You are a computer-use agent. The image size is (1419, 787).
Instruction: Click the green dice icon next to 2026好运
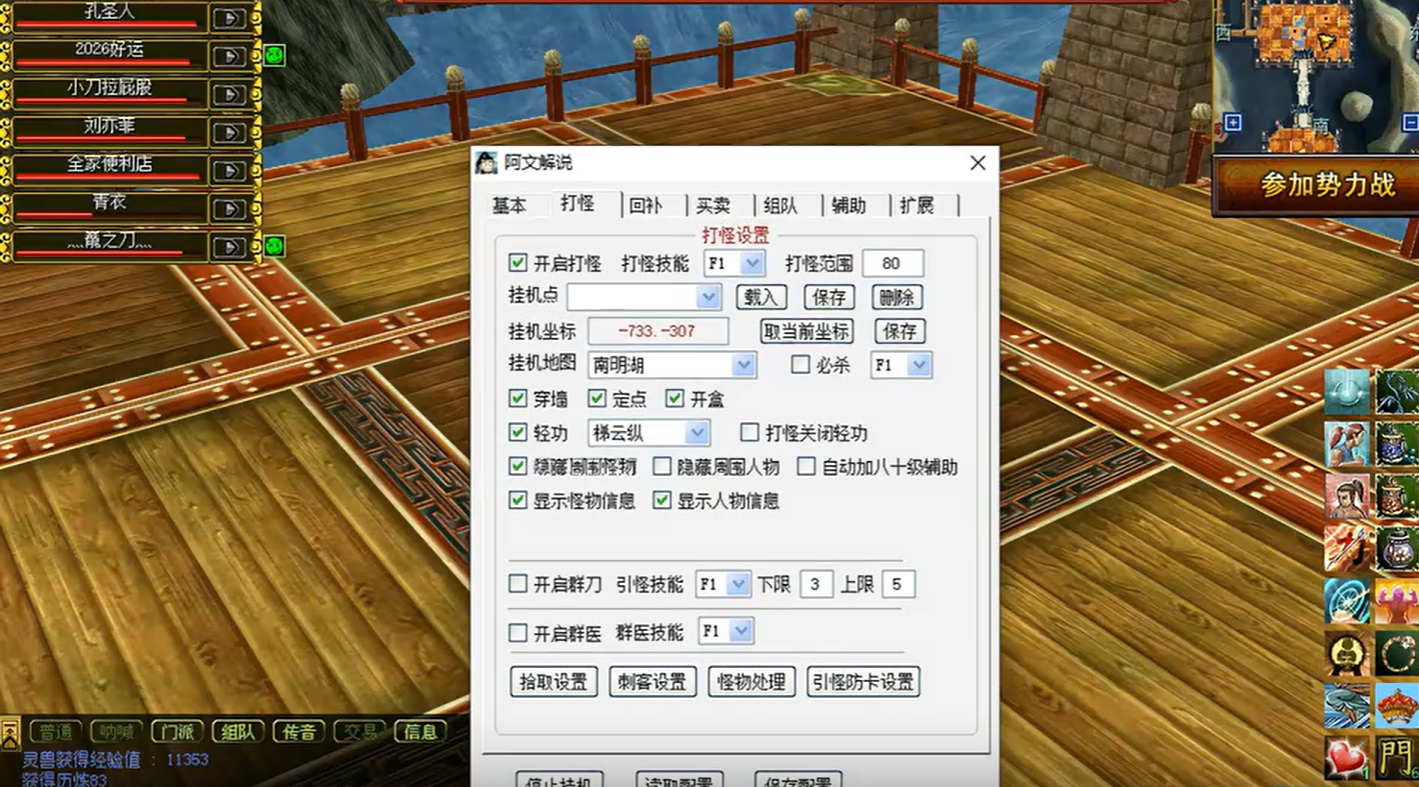(x=274, y=55)
